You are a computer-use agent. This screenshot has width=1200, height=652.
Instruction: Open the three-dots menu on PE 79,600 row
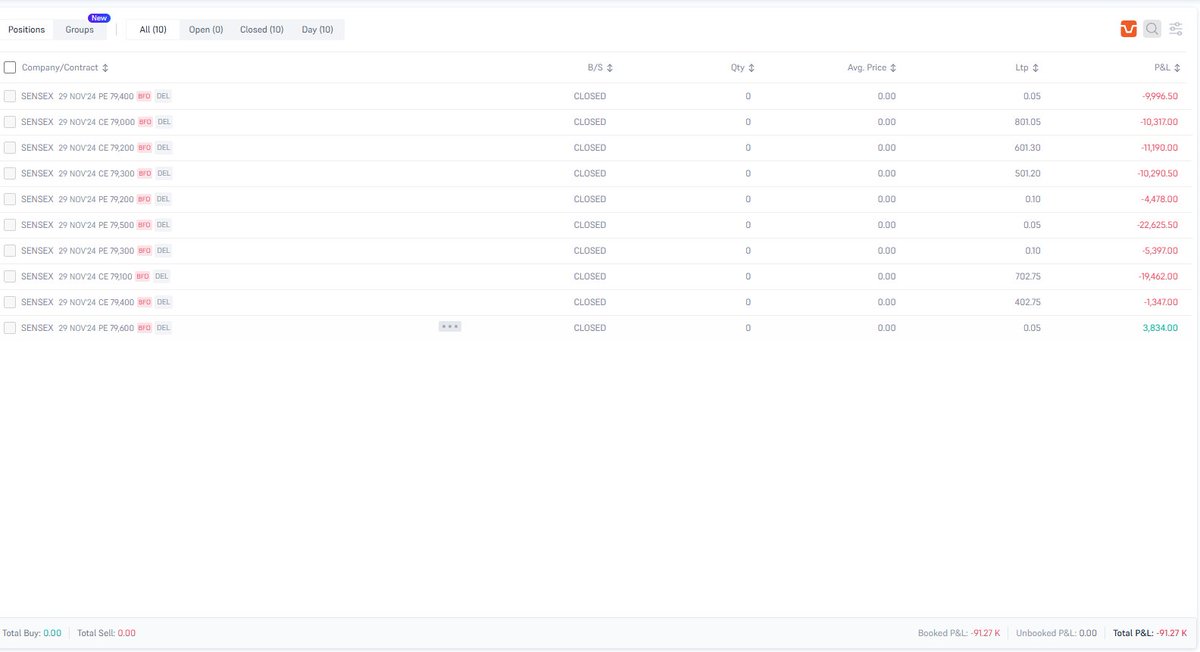450,327
